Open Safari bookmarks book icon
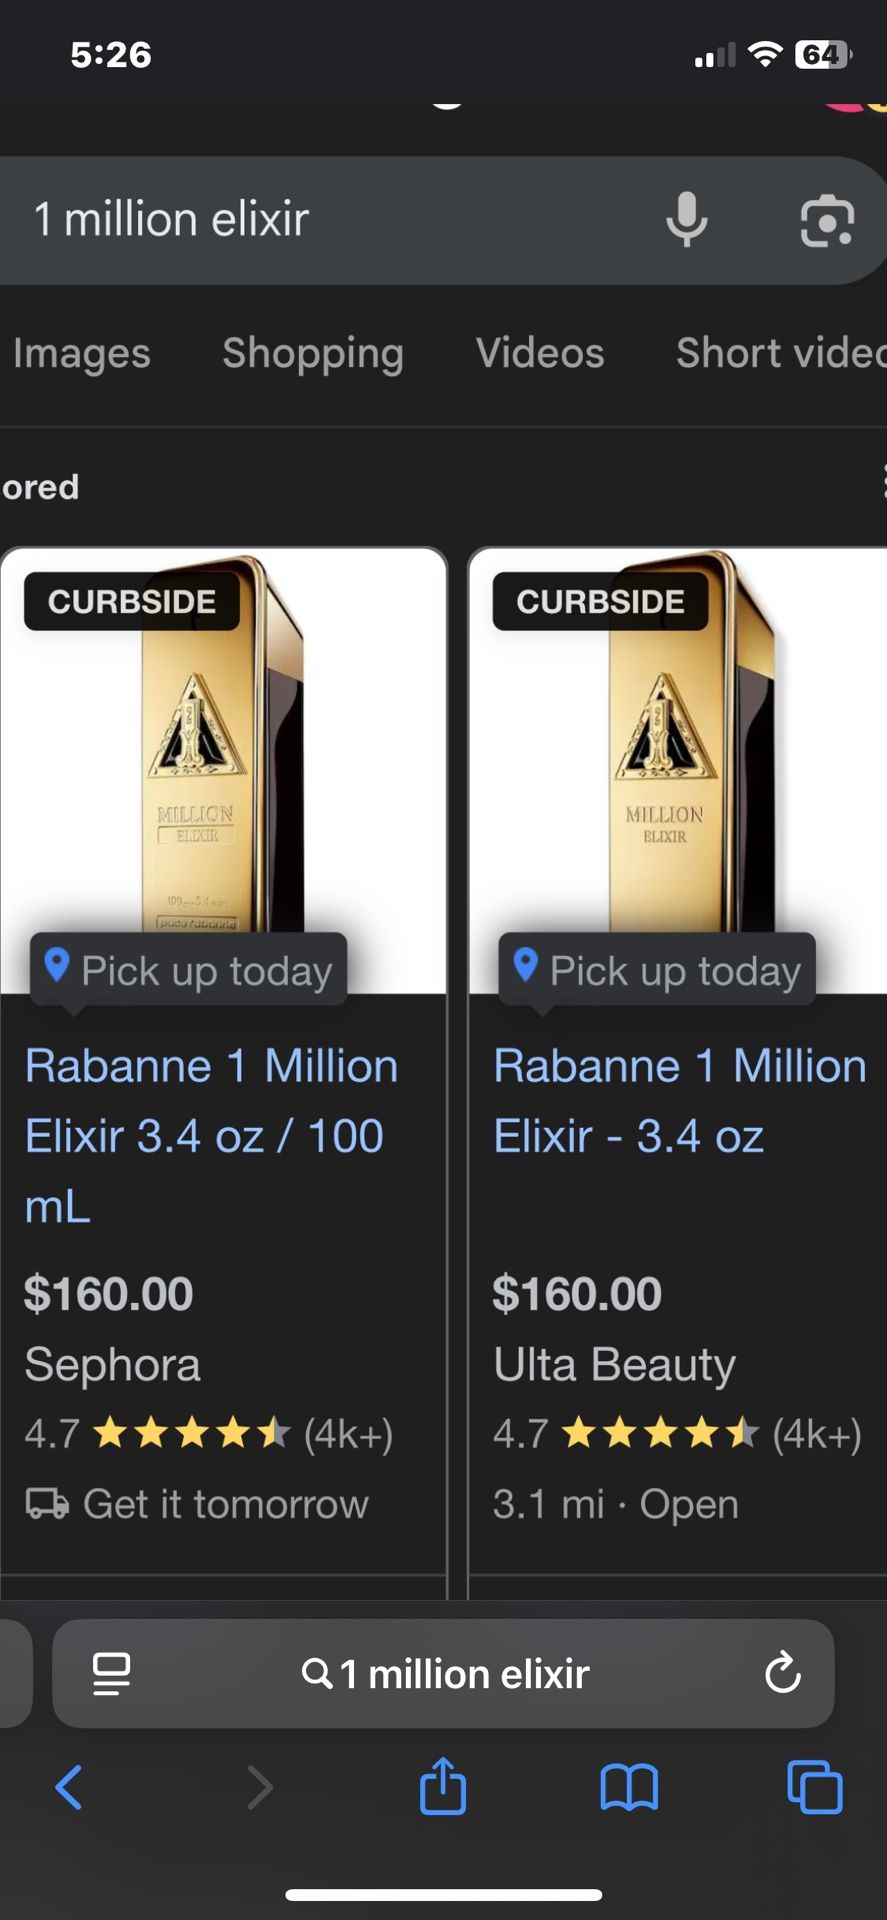This screenshot has height=1920, width=887. [629, 1787]
